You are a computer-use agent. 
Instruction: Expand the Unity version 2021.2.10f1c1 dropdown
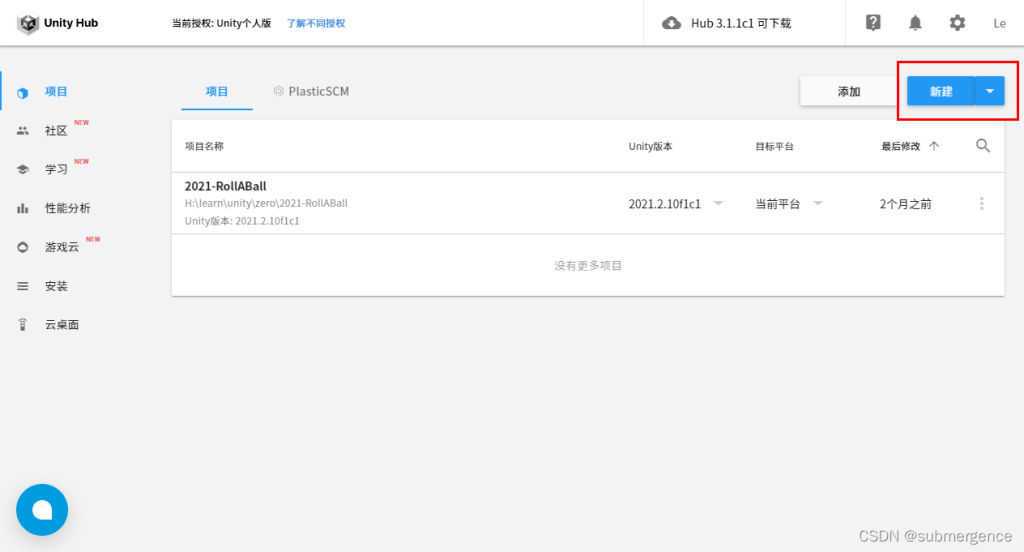[x=718, y=204]
